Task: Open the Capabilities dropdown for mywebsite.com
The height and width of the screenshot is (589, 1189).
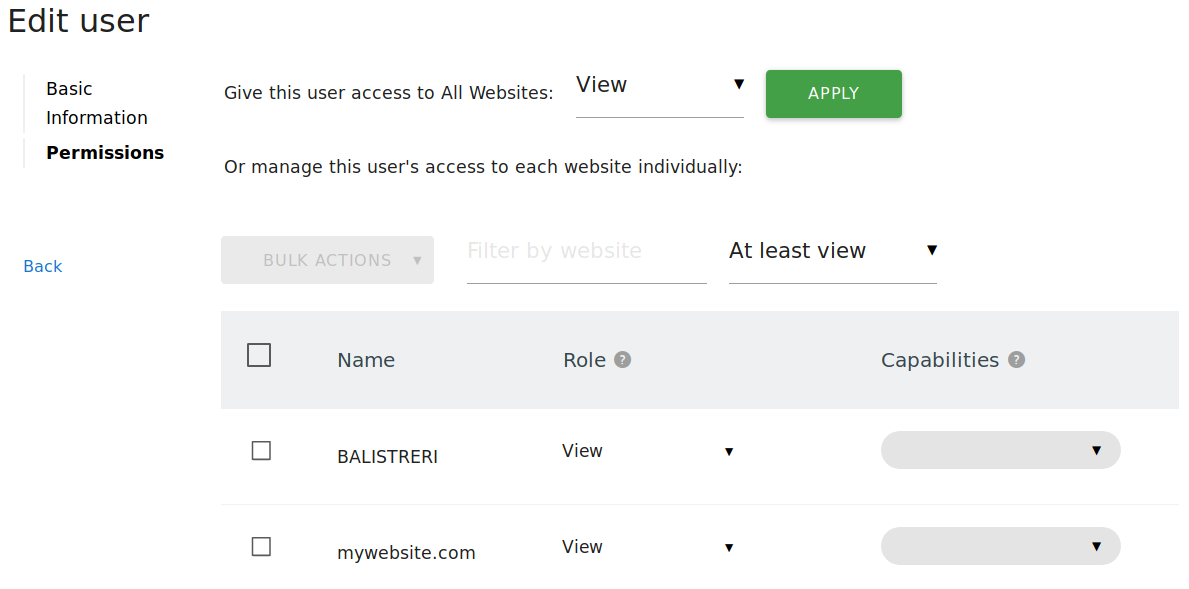Action: click(1000, 546)
